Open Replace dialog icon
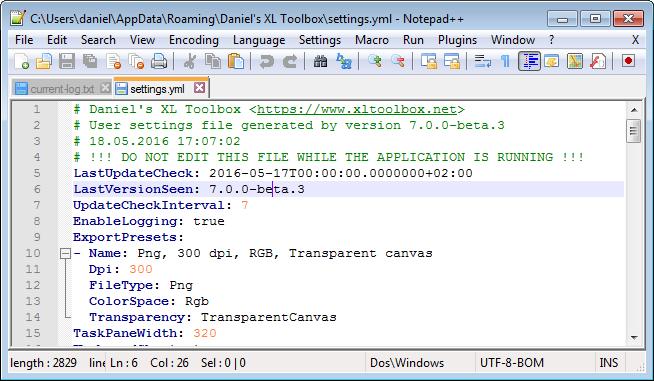Viewport: 654px width, 381px height. 344,62
